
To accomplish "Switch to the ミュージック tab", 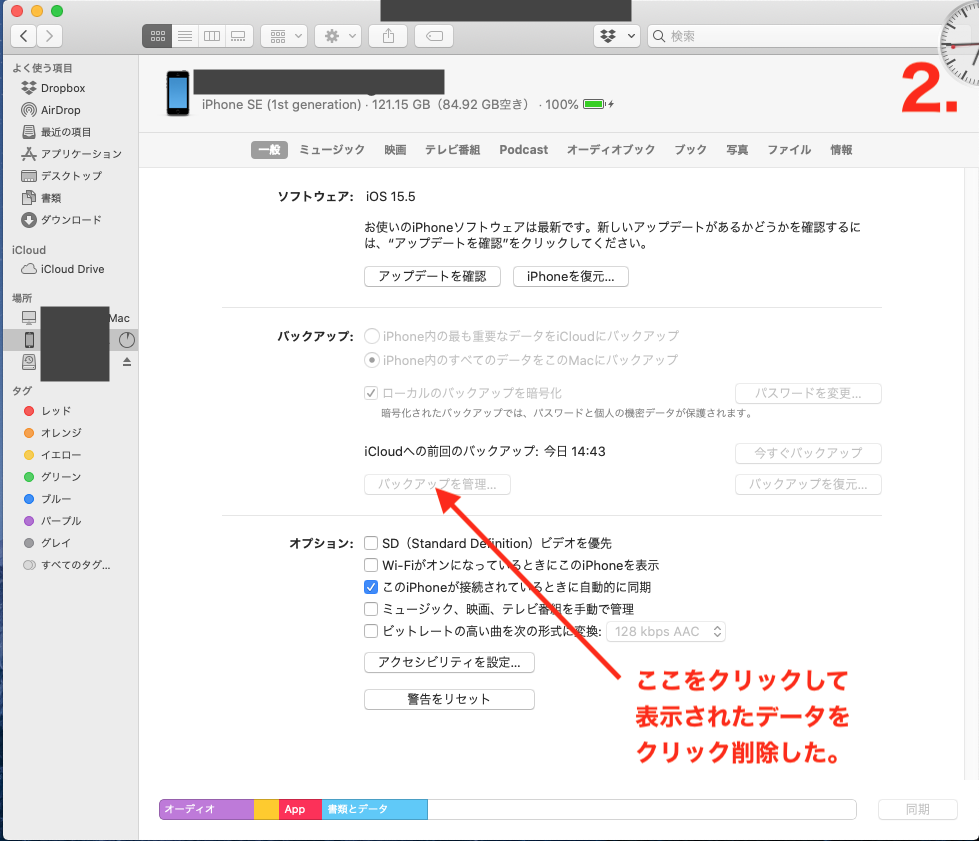I will click(332, 150).
